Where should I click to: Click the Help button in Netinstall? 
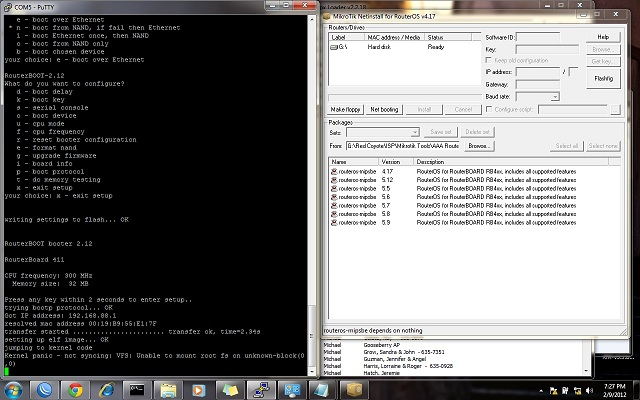click(x=602, y=36)
